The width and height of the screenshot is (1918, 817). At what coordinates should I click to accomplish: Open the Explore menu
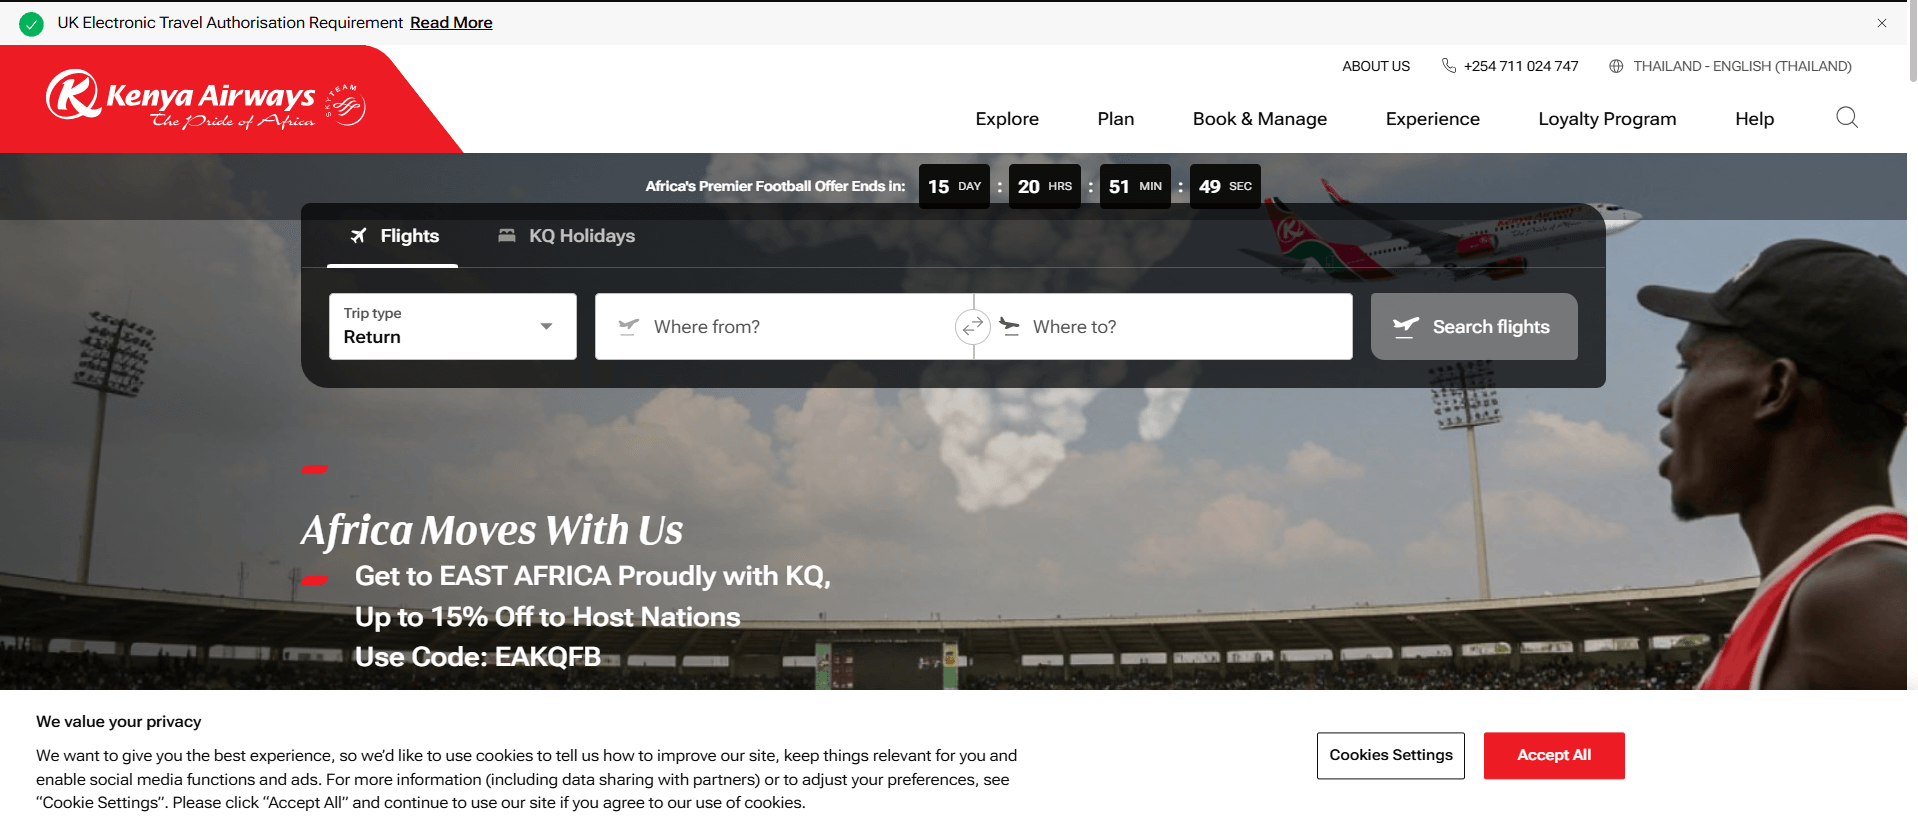pos(1007,119)
